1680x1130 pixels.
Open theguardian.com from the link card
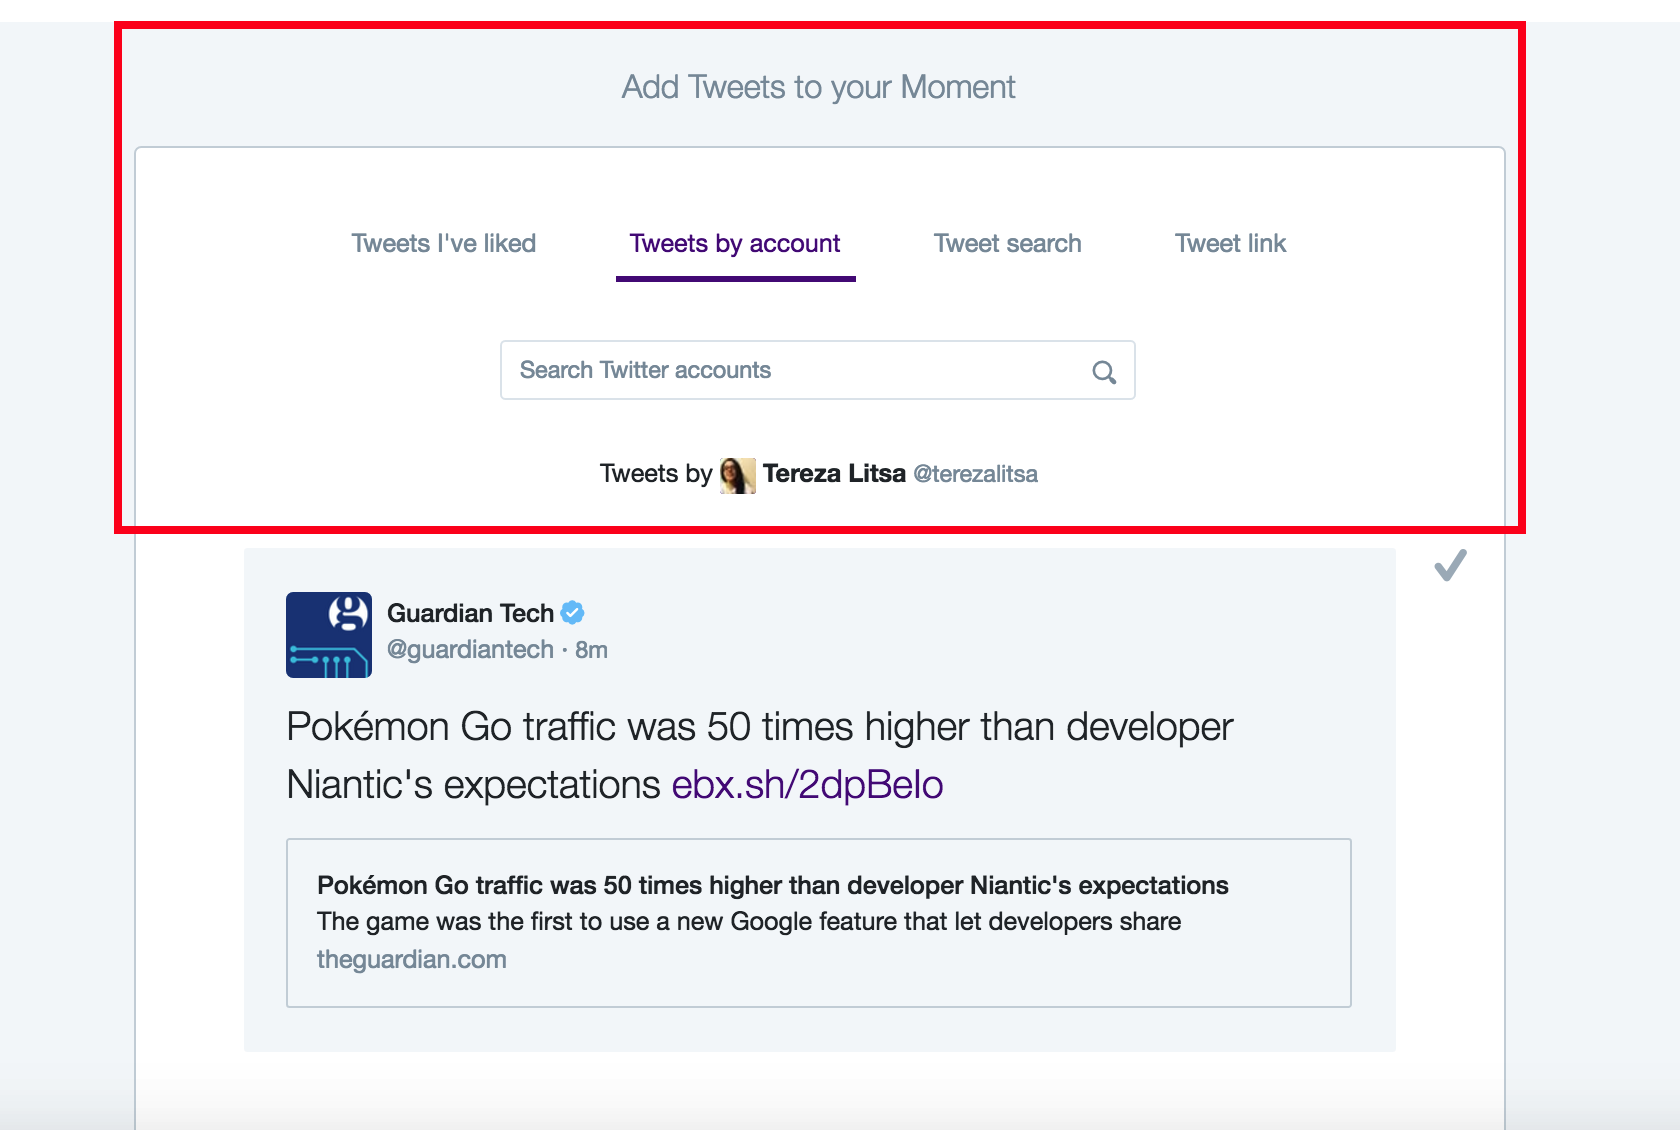(411, 959)
